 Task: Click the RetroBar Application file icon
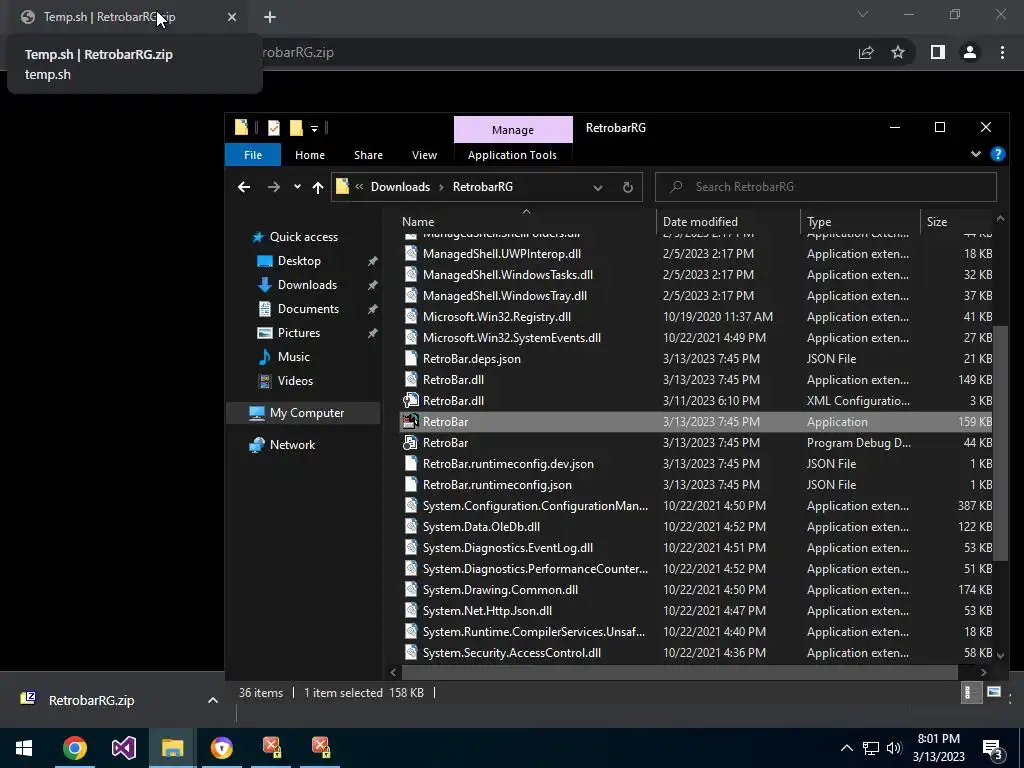click(410, 422)
